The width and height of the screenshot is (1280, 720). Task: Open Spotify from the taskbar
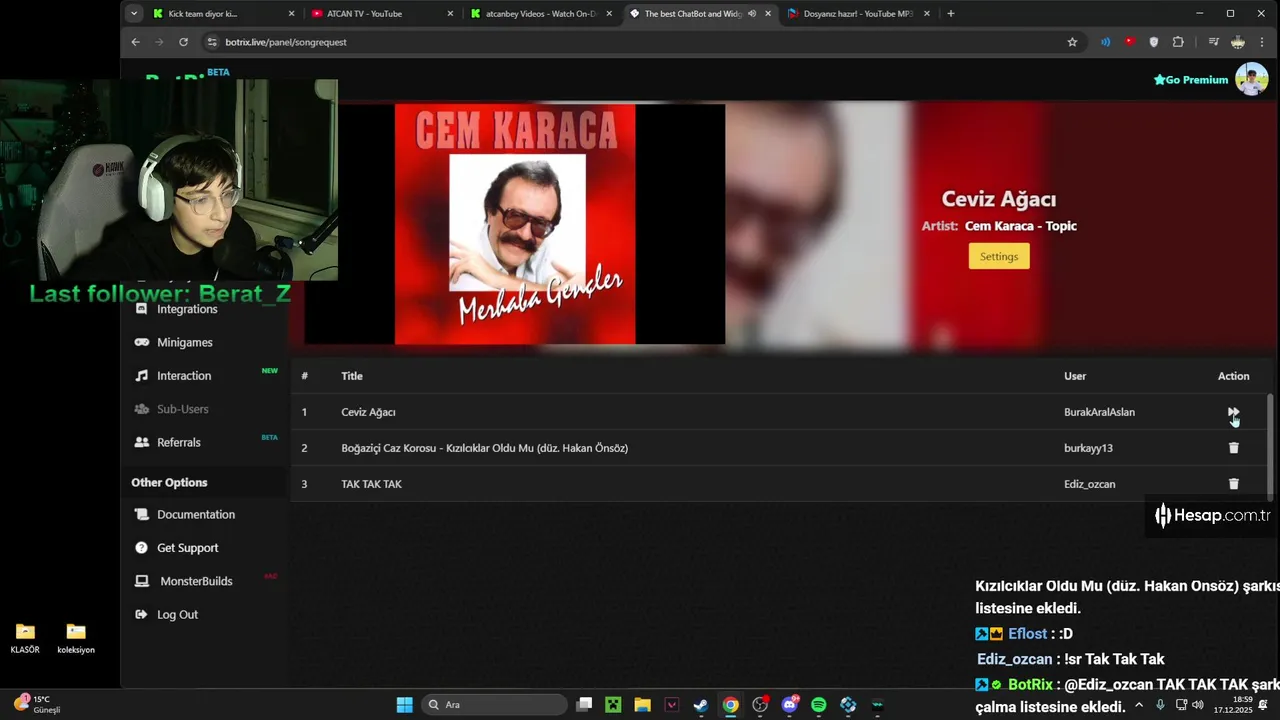click(x=819, y=705)
